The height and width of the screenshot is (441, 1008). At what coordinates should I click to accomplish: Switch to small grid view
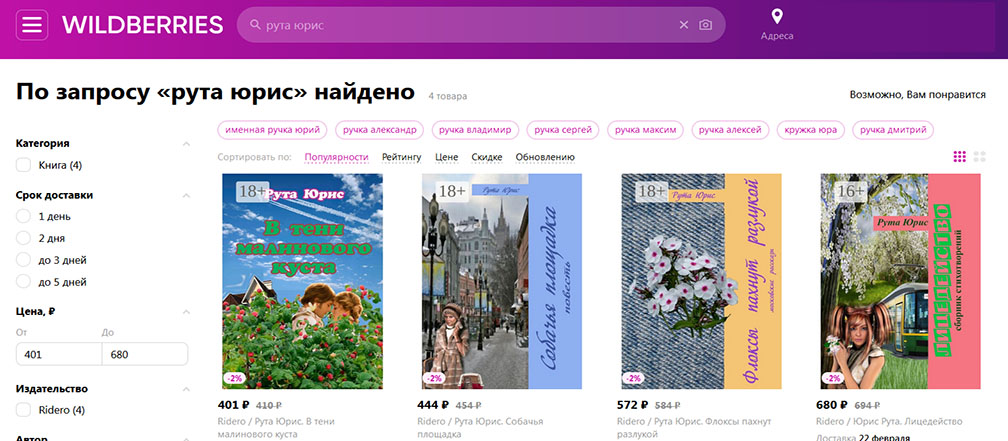coord(960,156)
